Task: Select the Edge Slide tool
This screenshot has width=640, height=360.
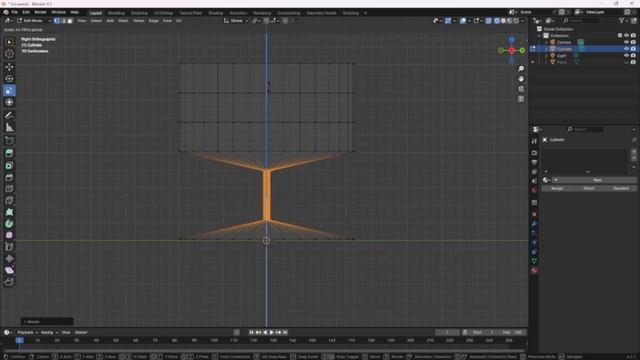Action: (9, 247)
